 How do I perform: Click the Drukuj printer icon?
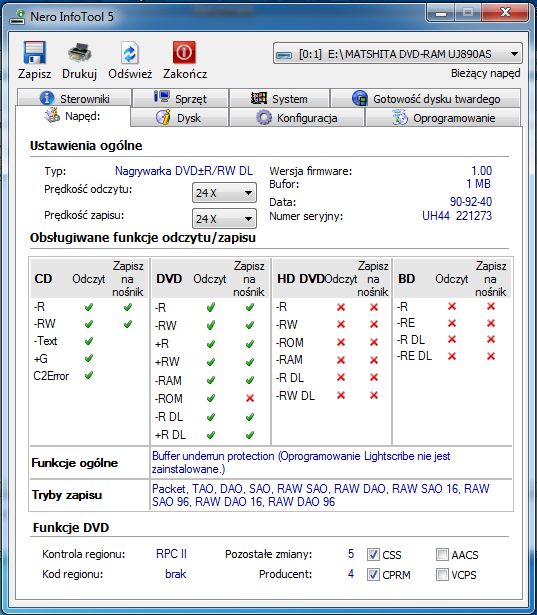[80, 53]
